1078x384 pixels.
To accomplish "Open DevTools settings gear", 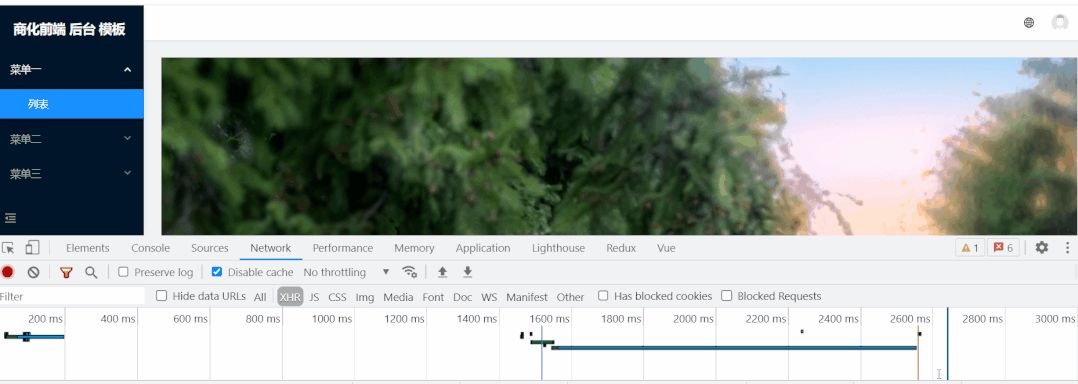I will coord(1042,247).
